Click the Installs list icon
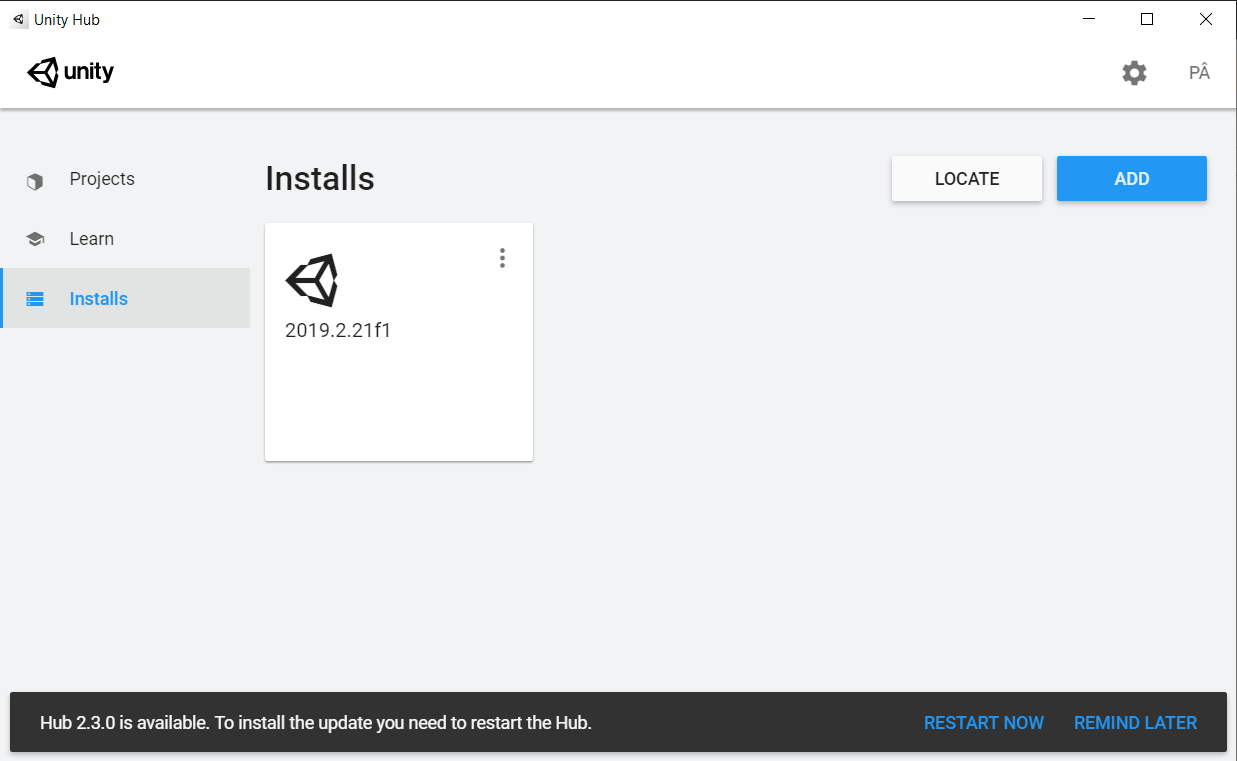The height and width of the screenshot is (761, 1237). (35, 299)
